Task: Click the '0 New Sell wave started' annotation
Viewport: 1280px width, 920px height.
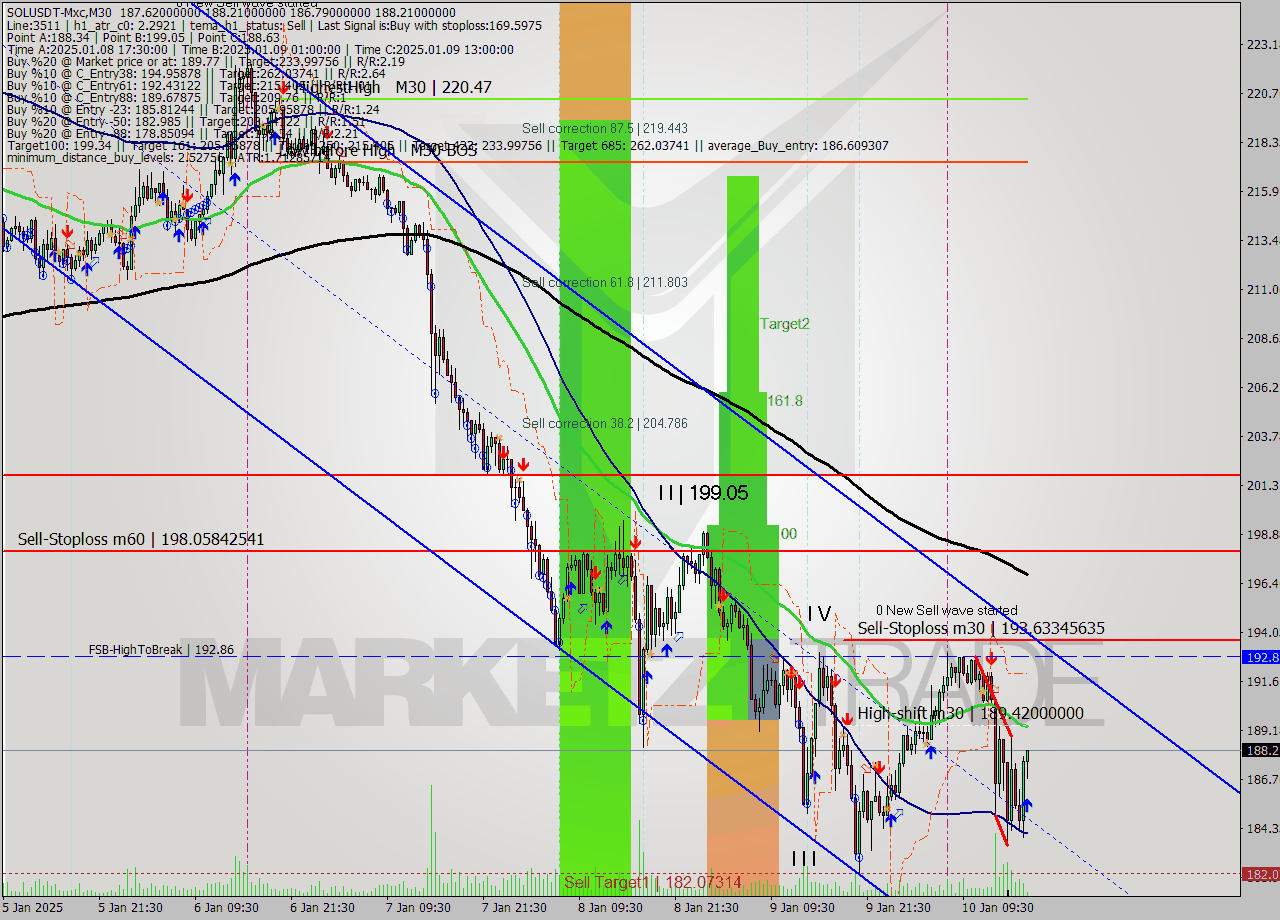Action: click(947, 610)
